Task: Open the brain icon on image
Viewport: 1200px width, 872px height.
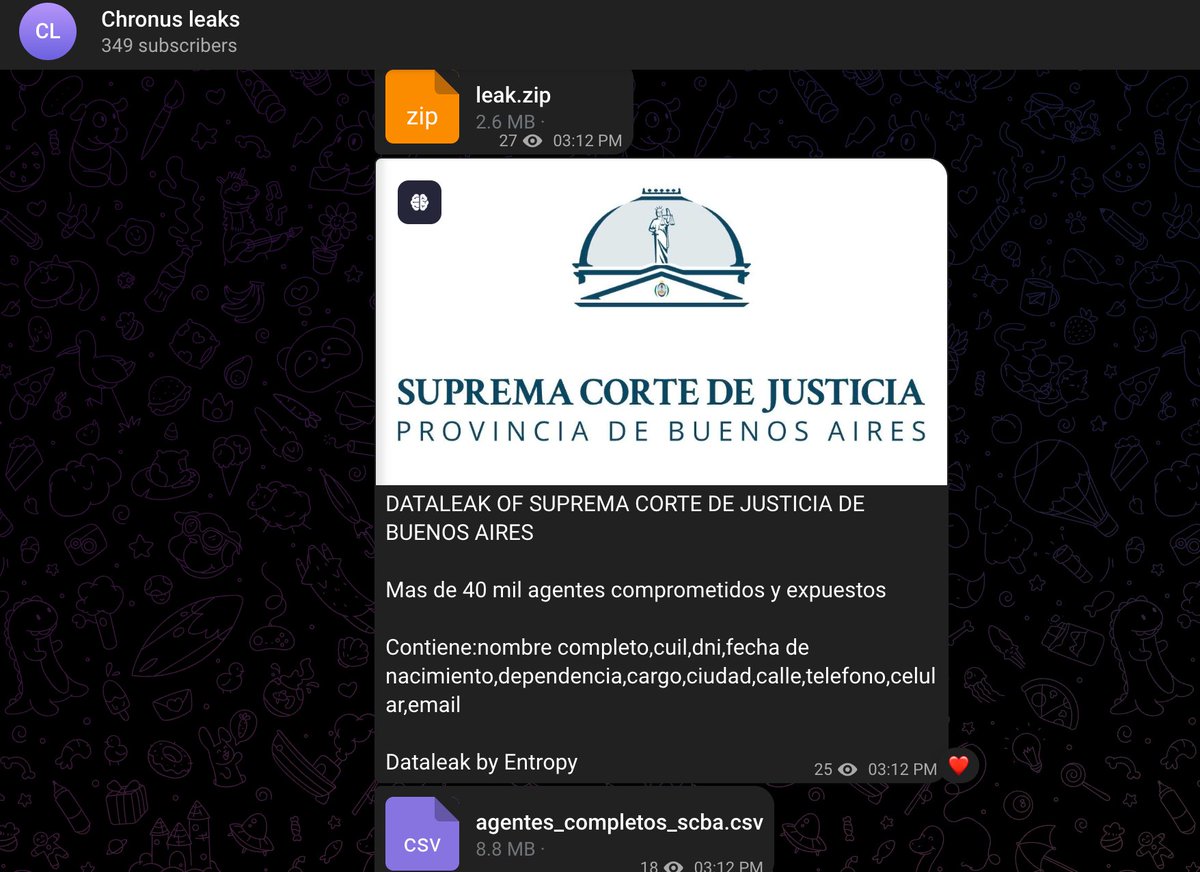Action: click(x=420, y=202)
